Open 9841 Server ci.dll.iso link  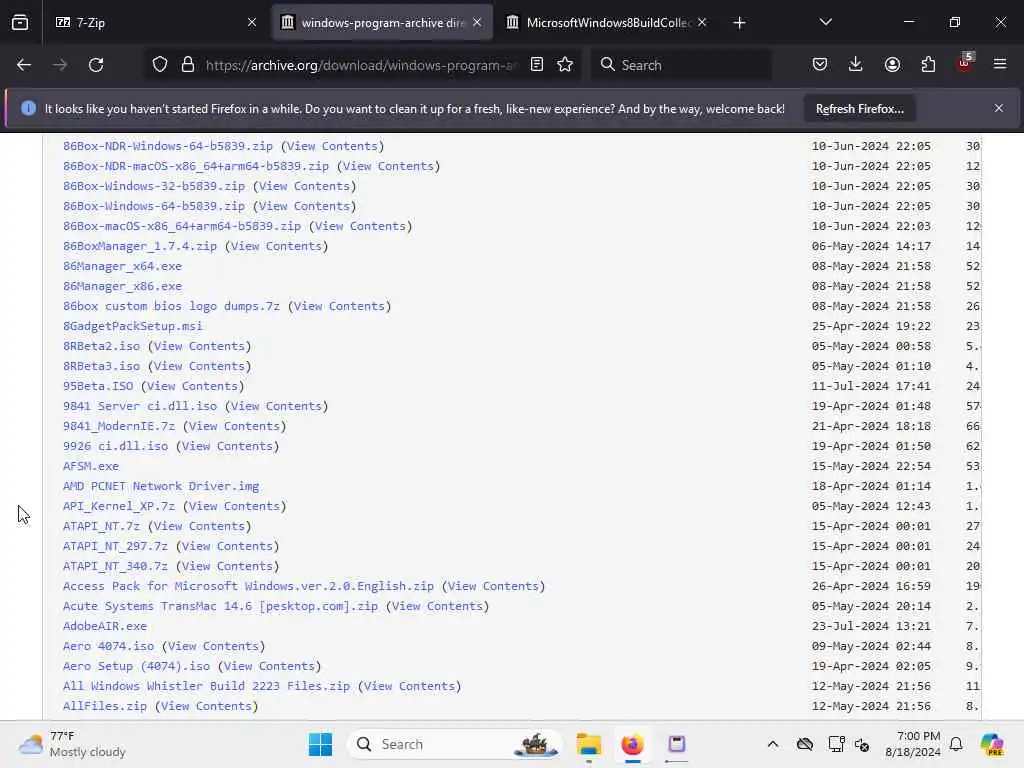coord(140,406)
